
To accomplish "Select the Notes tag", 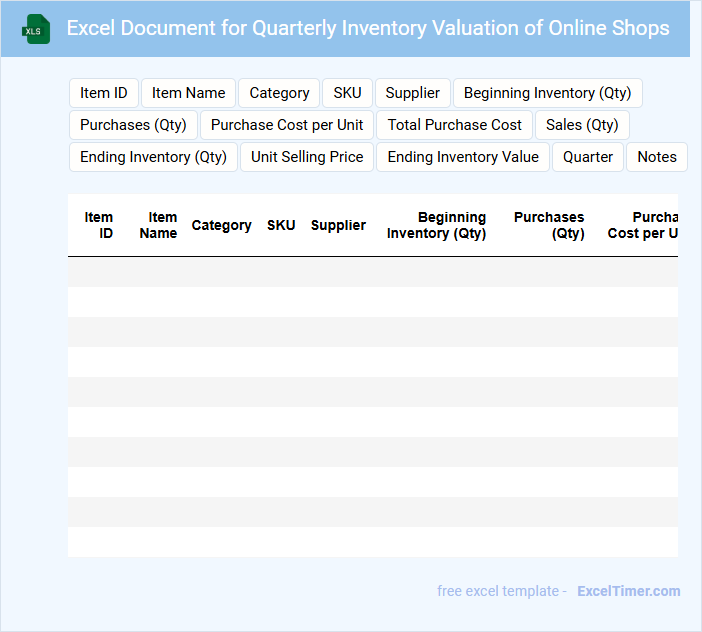I will (x=656, y=157).
